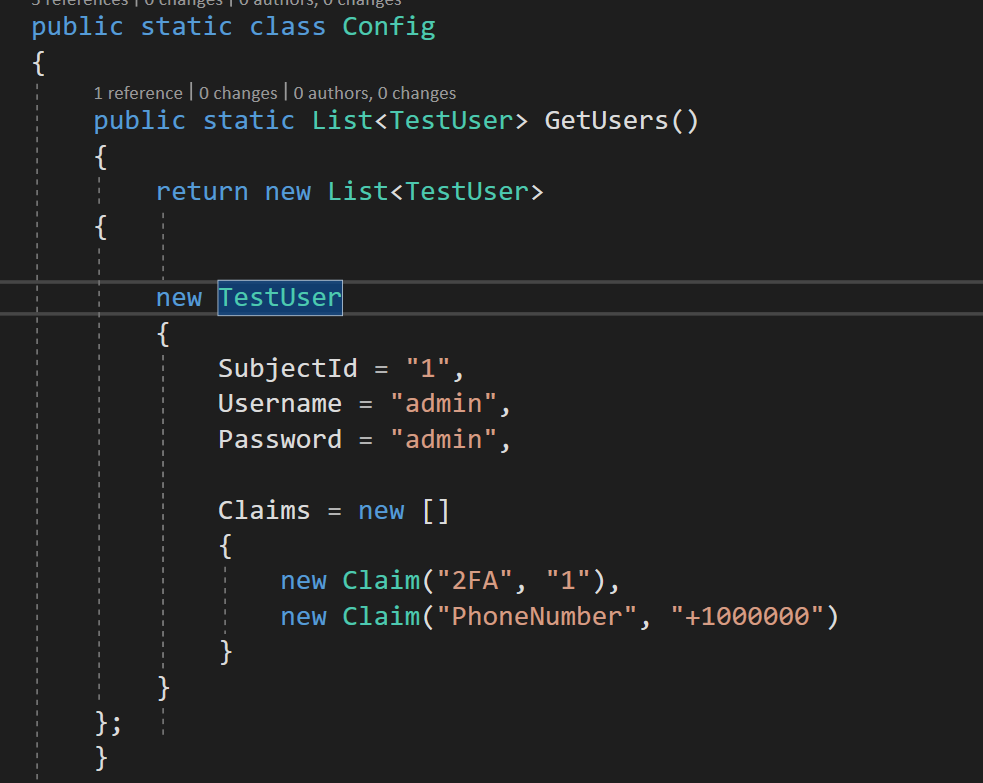Click the Claim type on the 2FA line
Screen dimensions: 983x783
pyautogui.click(x=381, y=581)
